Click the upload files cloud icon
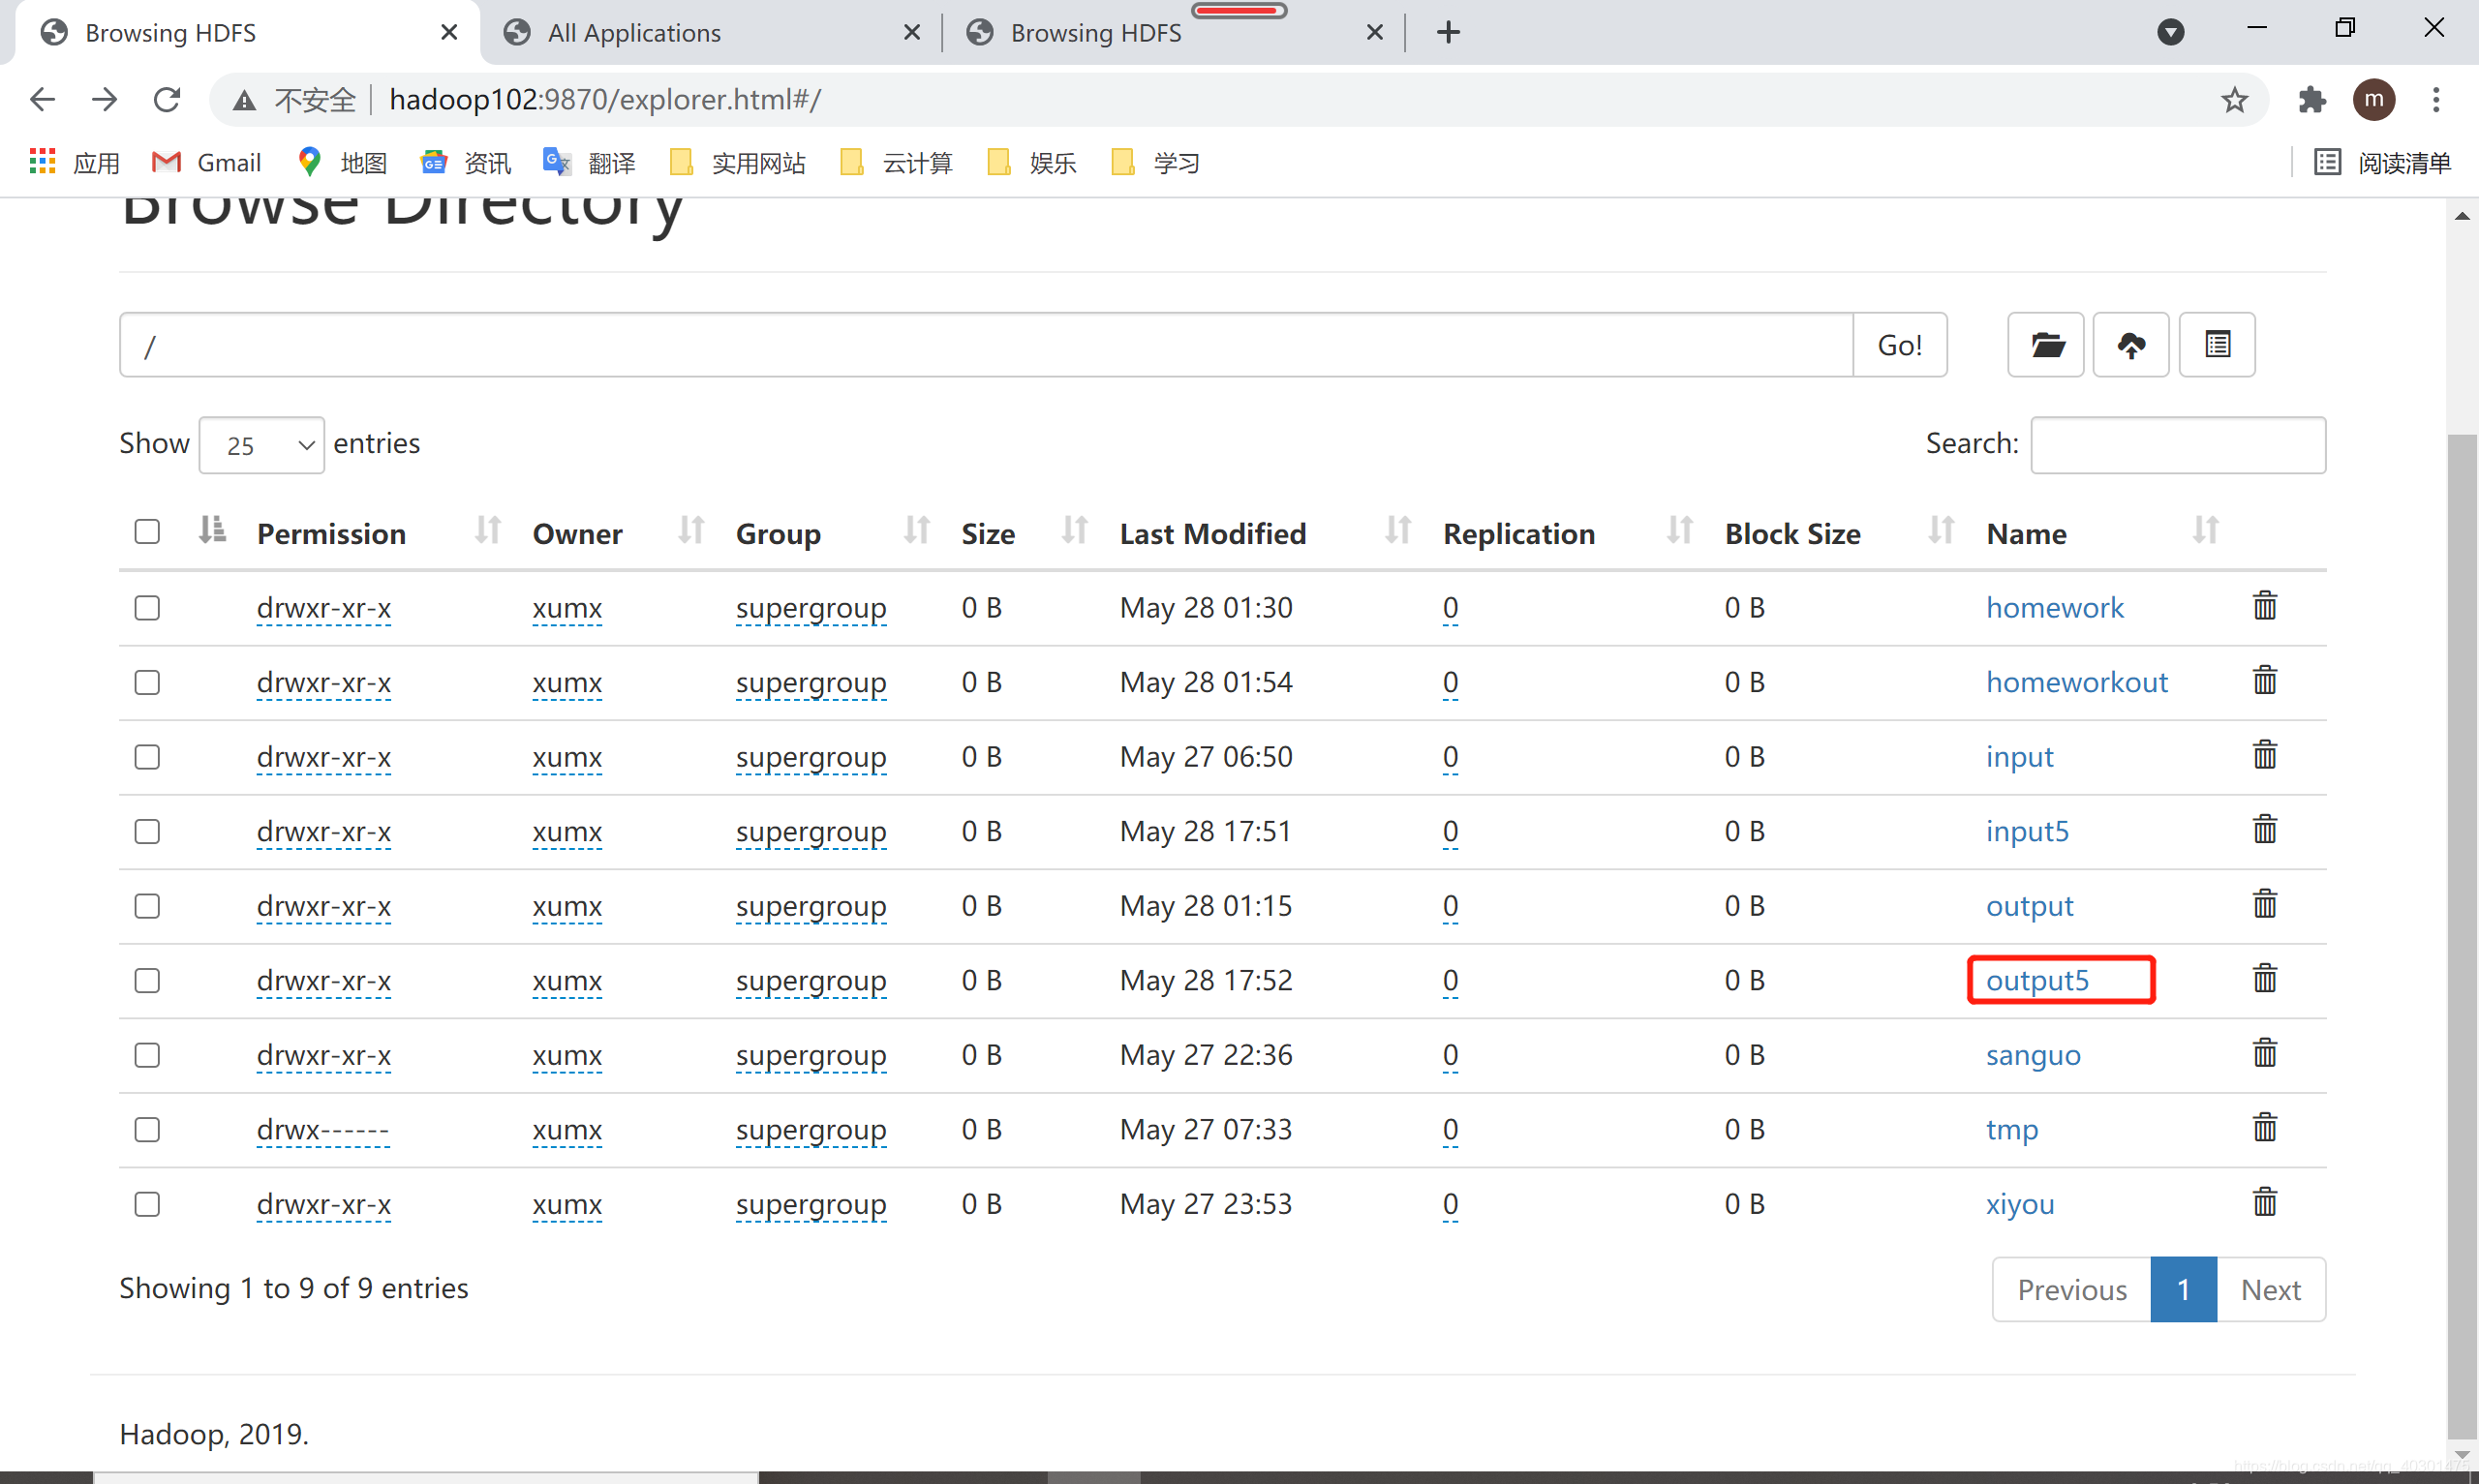This screenshot has width=2479, height=1484. [x=2130, y=345]
